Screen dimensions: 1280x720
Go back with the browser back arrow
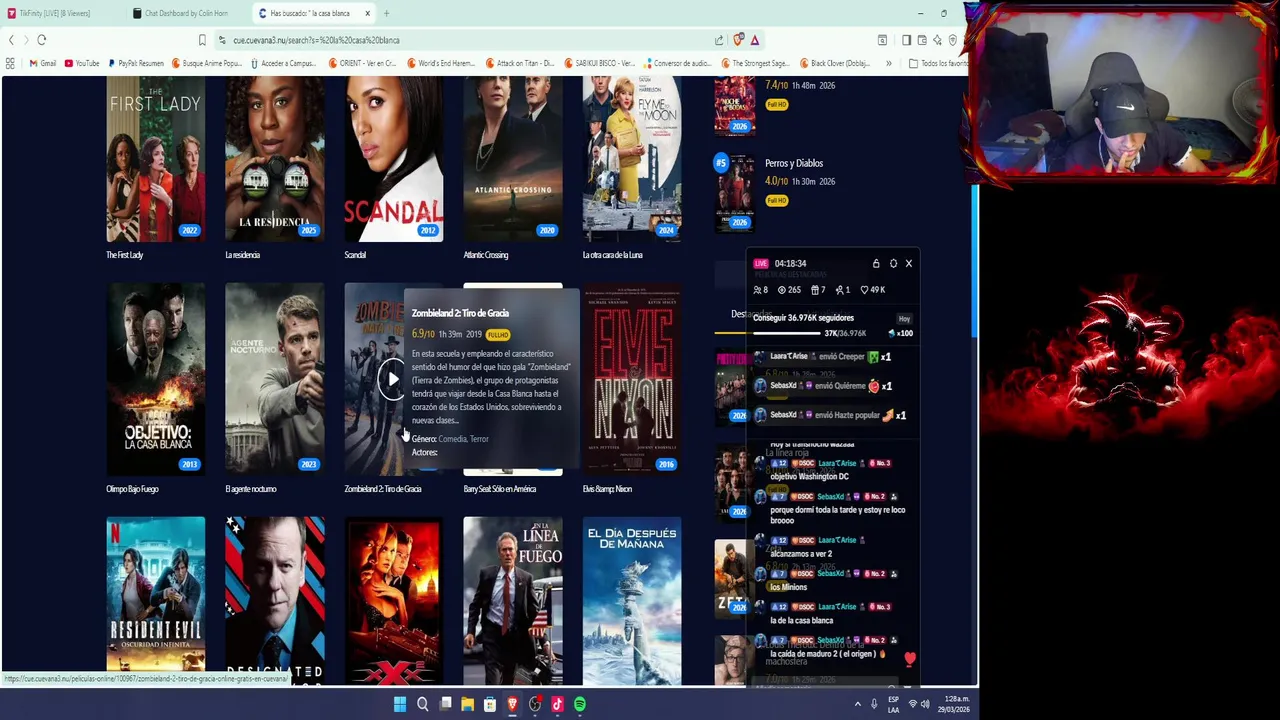tap(11, 40)
